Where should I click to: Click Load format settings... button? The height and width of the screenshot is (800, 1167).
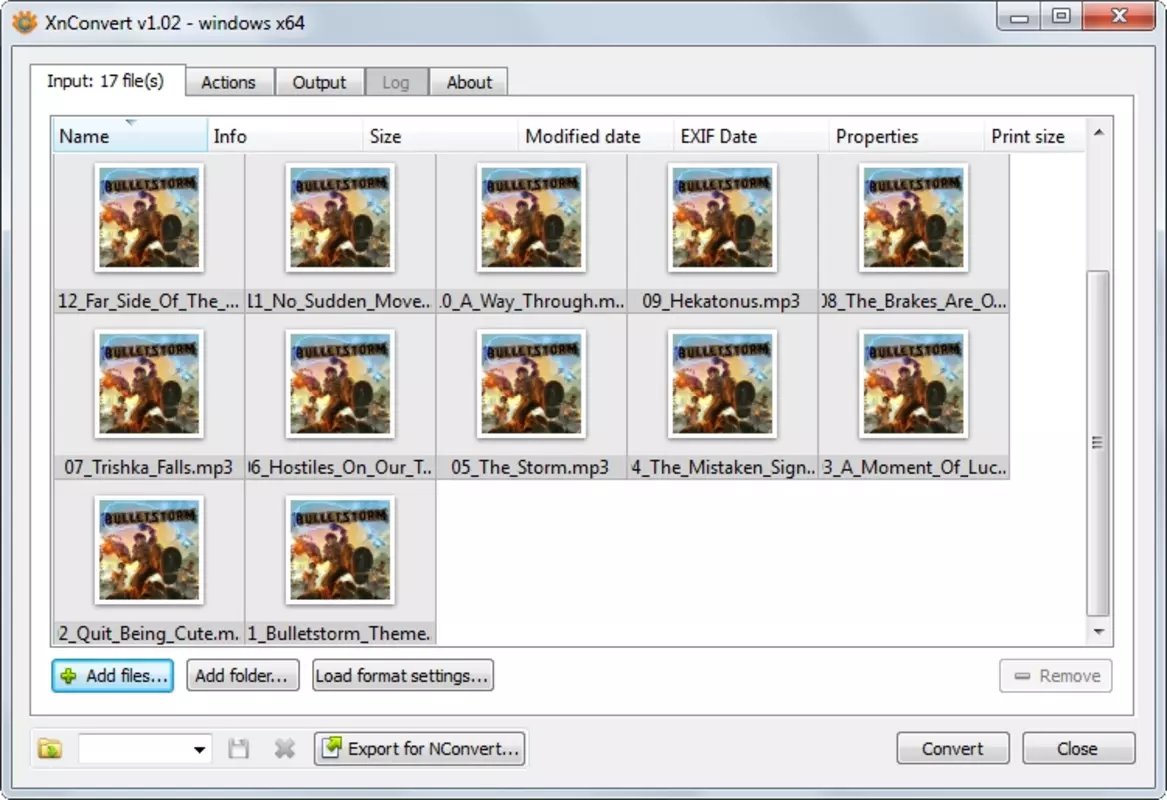tap(403, 676)
